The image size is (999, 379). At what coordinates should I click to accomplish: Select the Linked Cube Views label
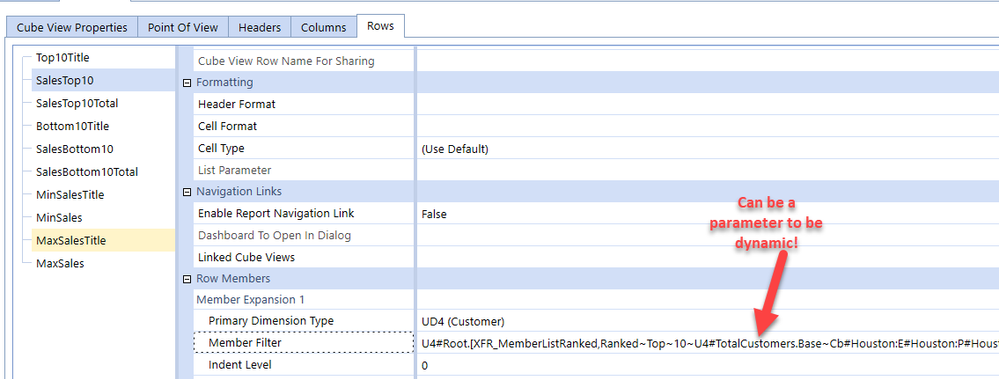click(247, 257)
